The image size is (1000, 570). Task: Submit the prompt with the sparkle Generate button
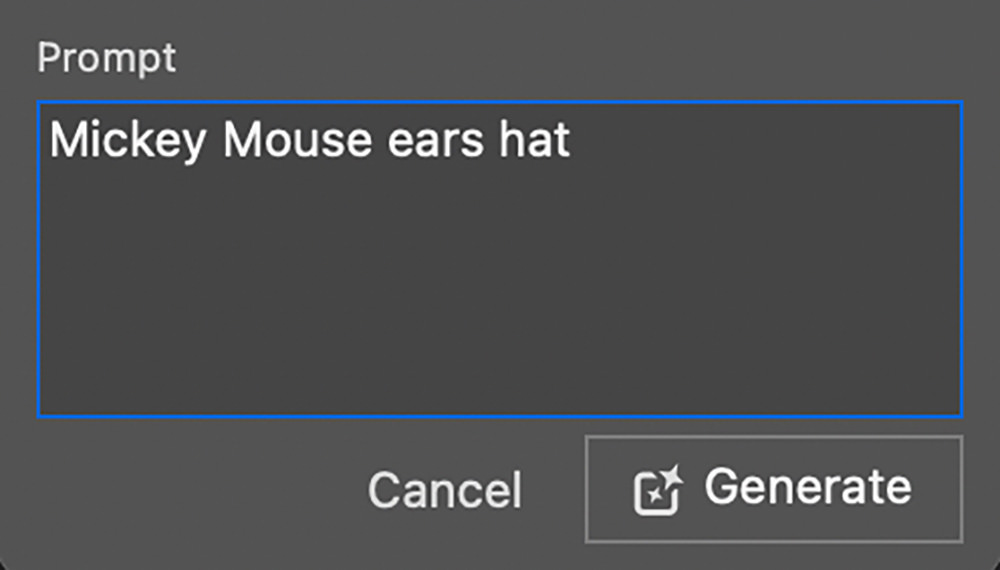[774, 489]
